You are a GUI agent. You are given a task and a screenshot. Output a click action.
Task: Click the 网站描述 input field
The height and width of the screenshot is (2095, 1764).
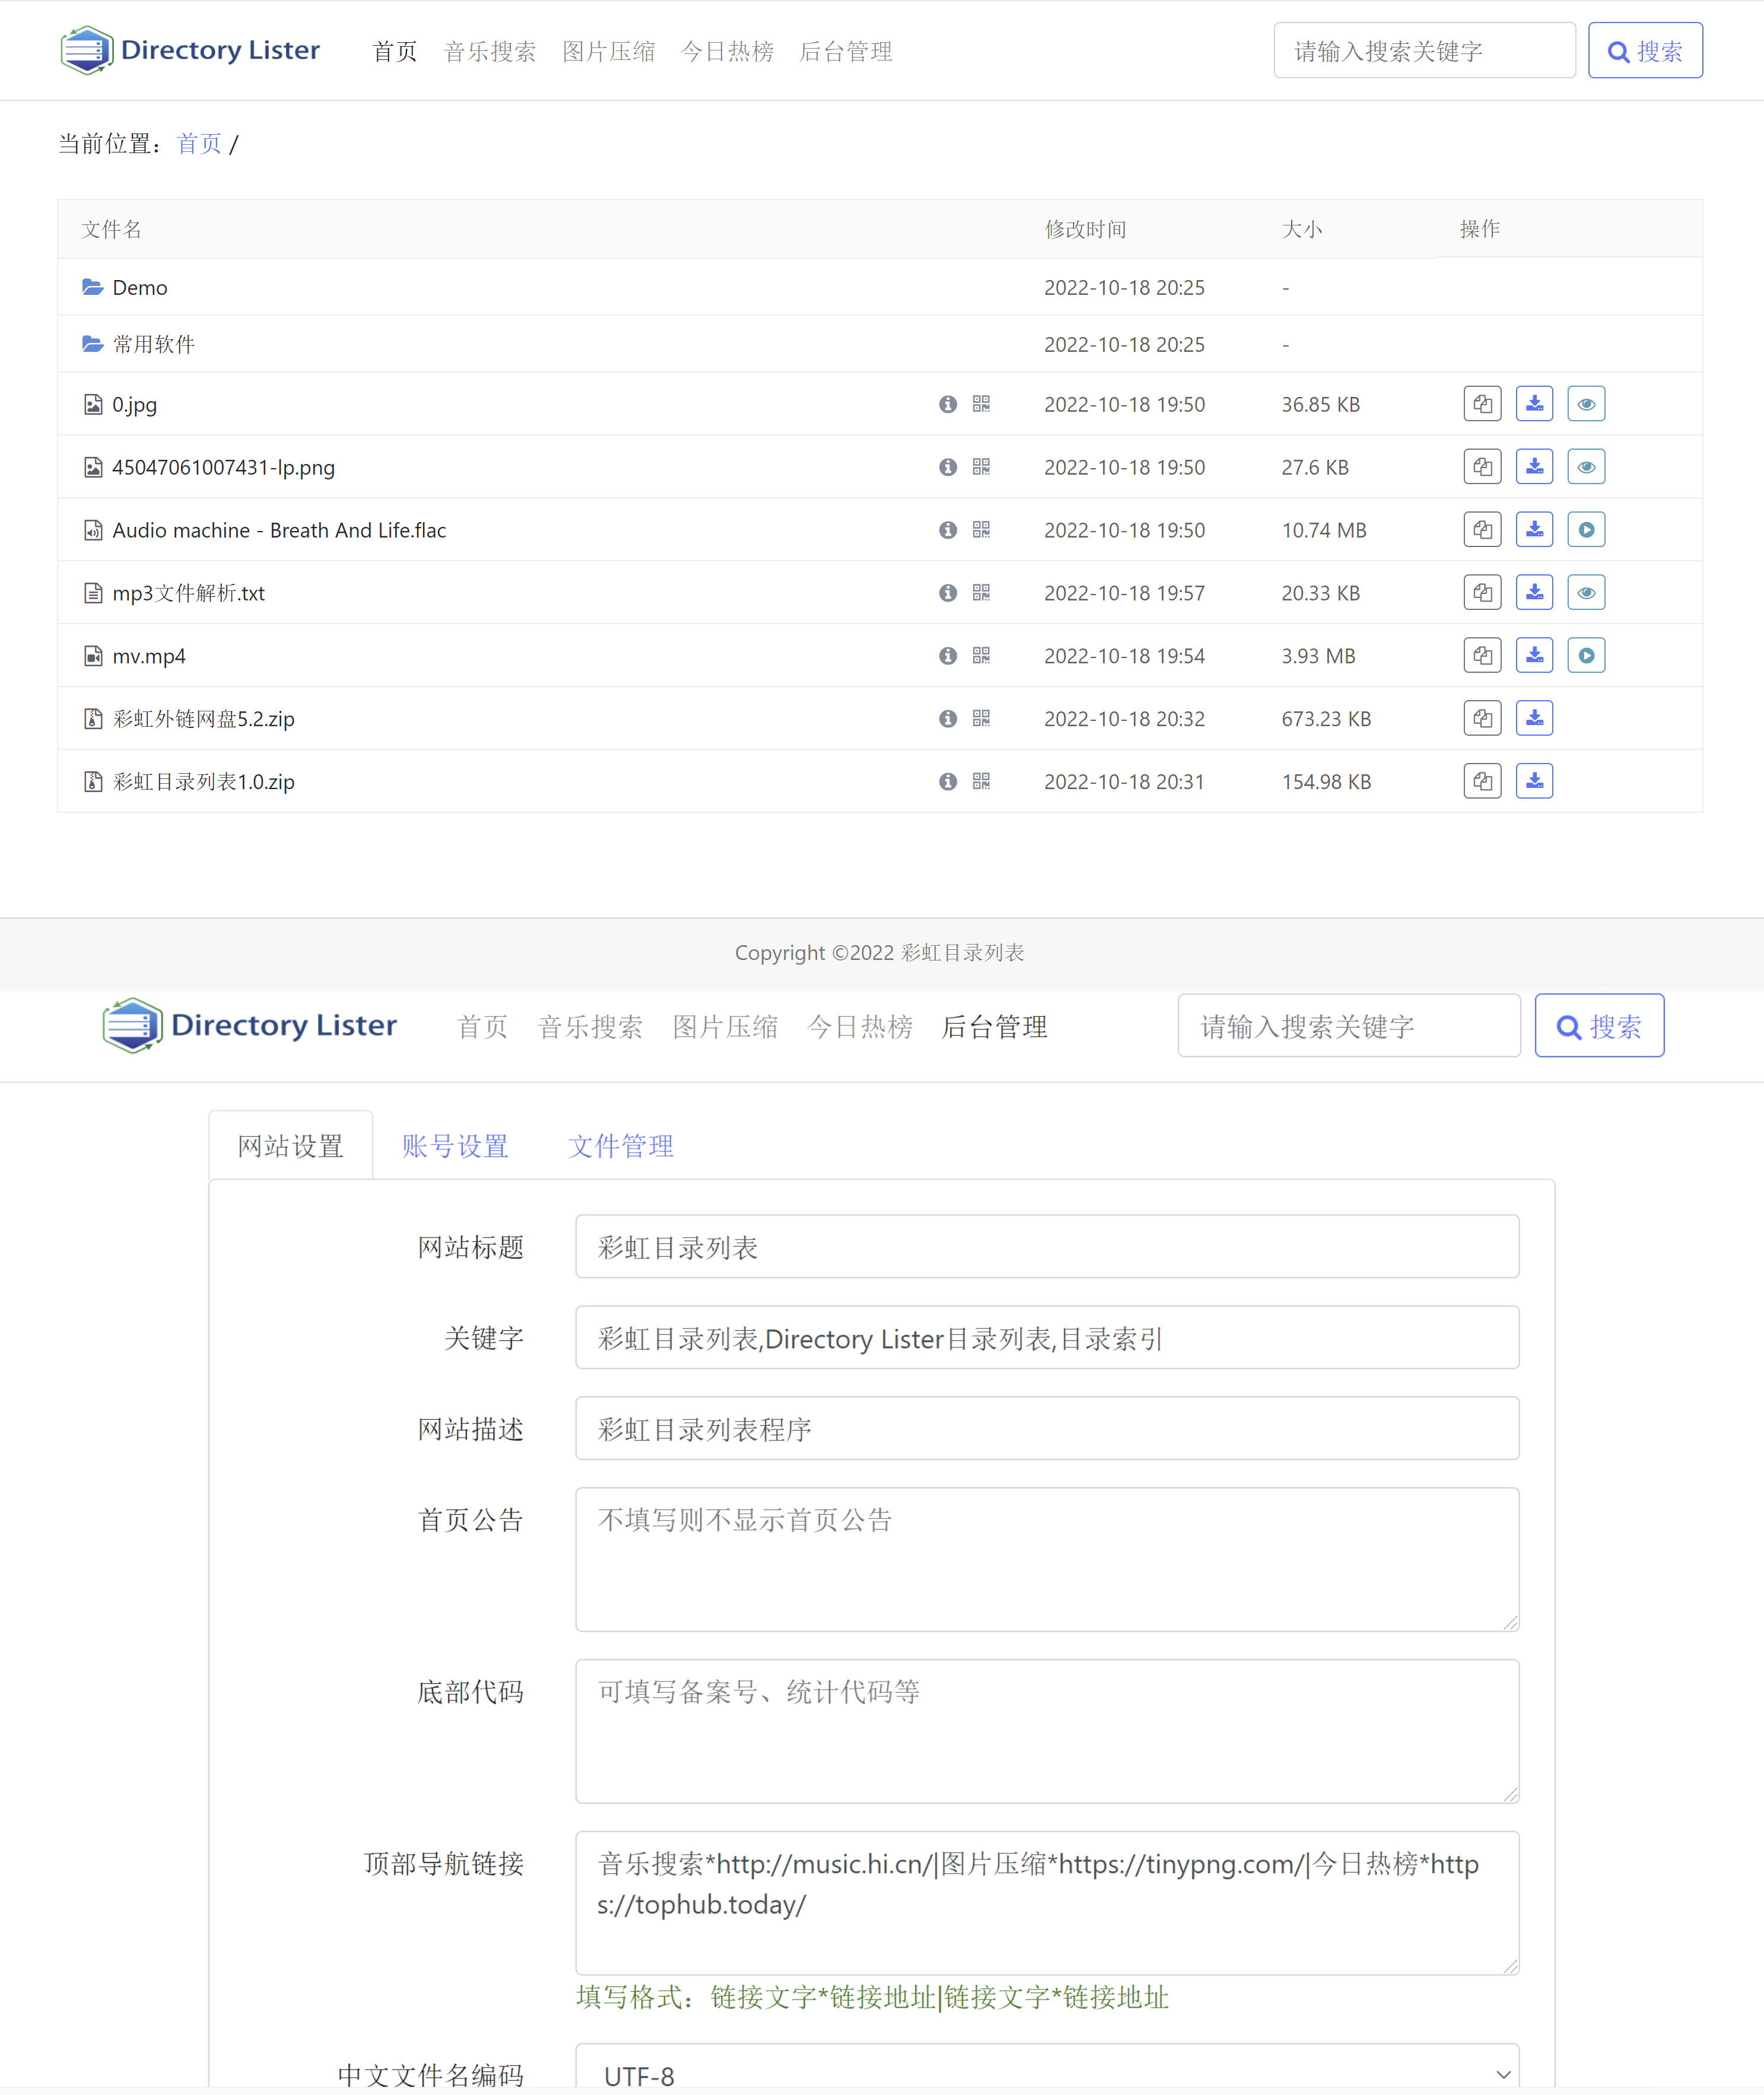tap(1047, 1429)
